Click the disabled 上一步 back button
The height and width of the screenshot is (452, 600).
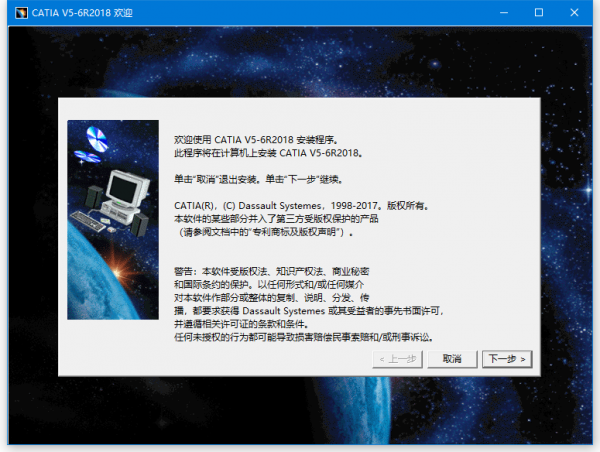pyautogui.click(x=397, y=359)
